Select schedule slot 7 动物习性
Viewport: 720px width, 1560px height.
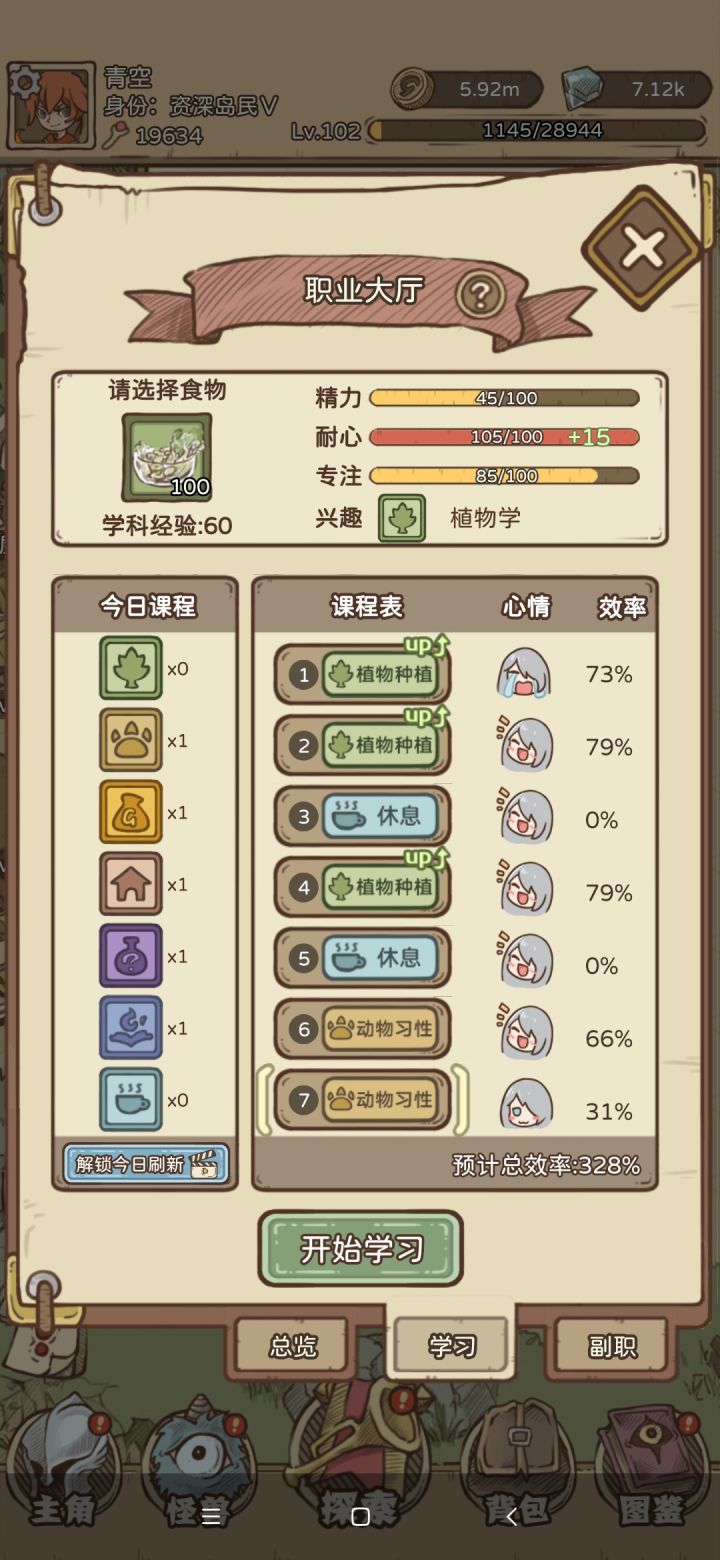(x=362, y=1100)
